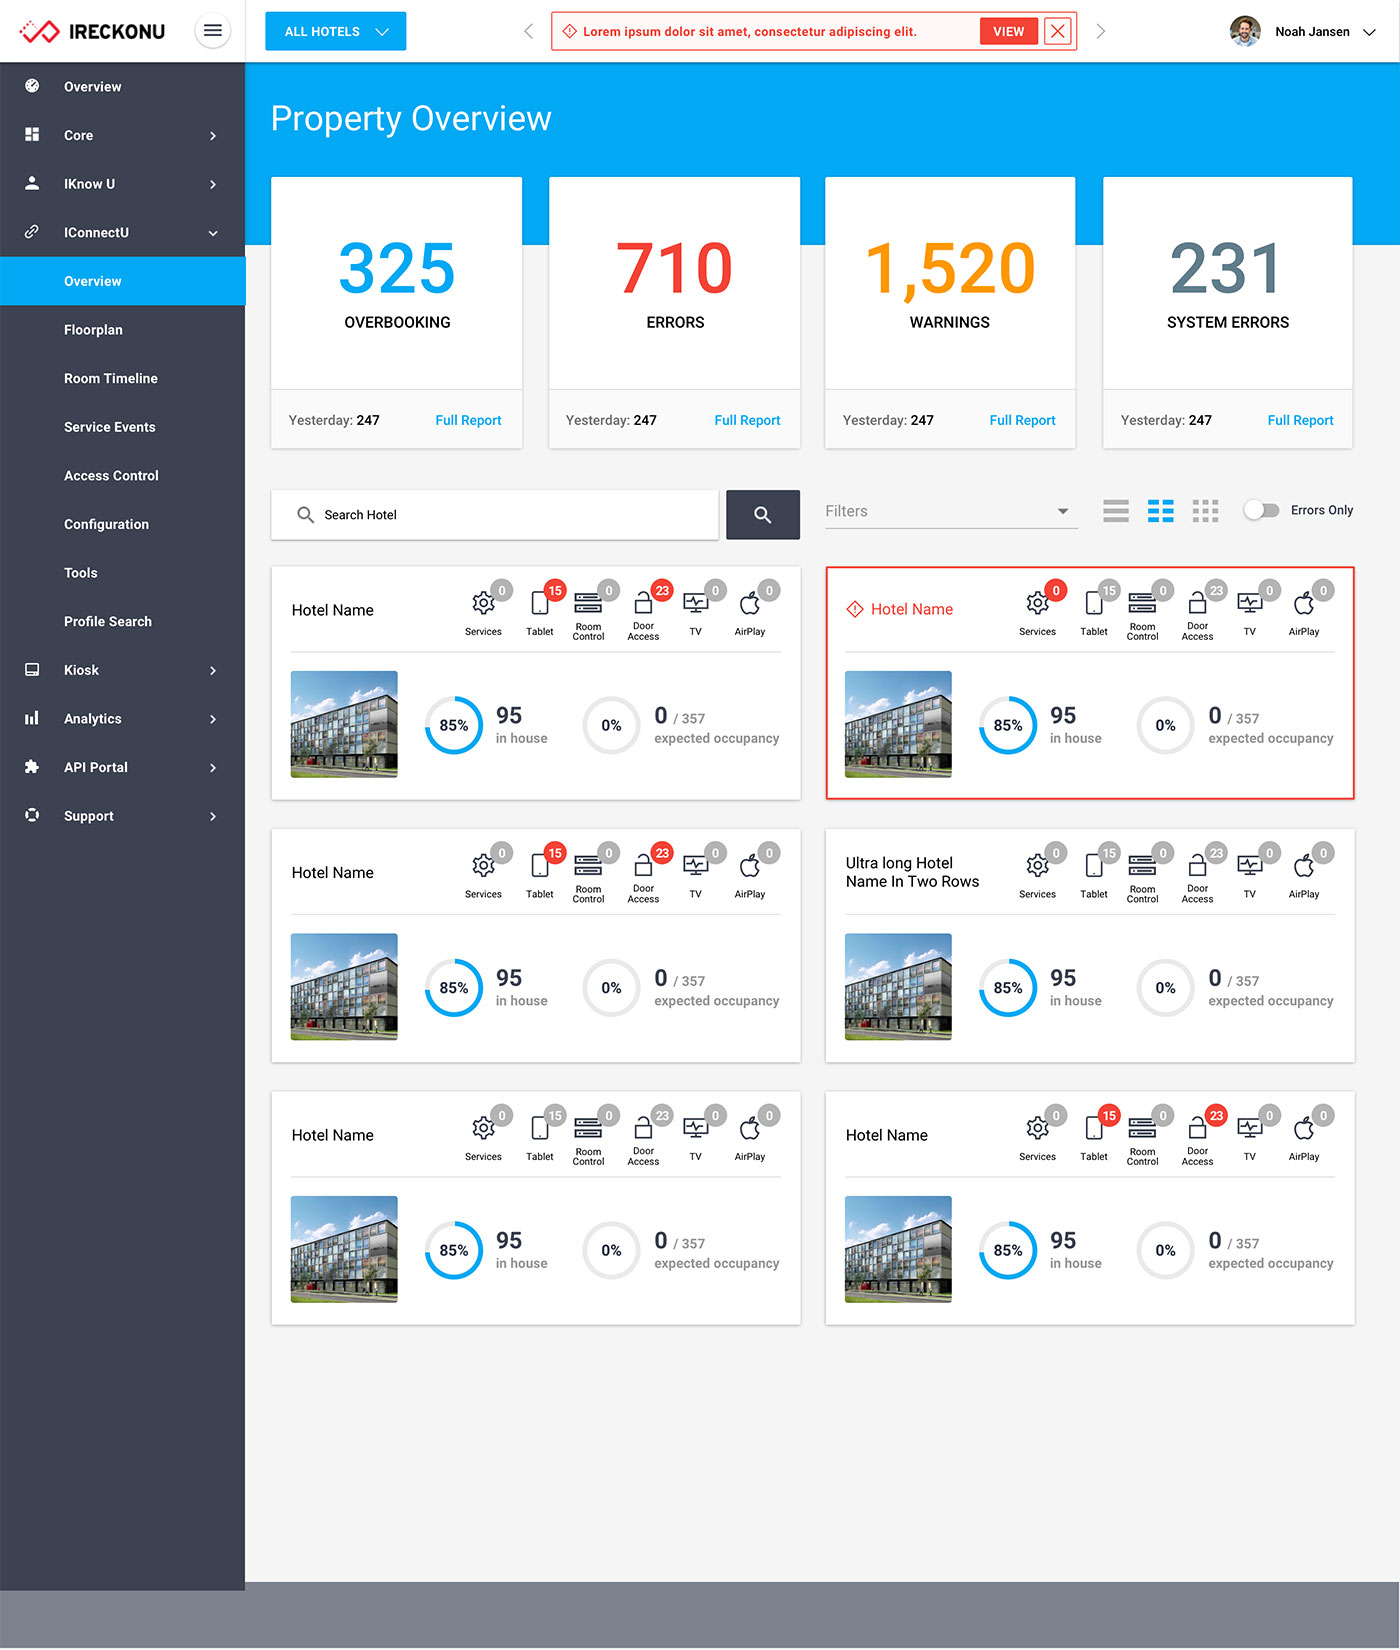1400x1650 pixels.
Task: Enable the Errors Only toggle
Action: click(x=1261, y=510)
